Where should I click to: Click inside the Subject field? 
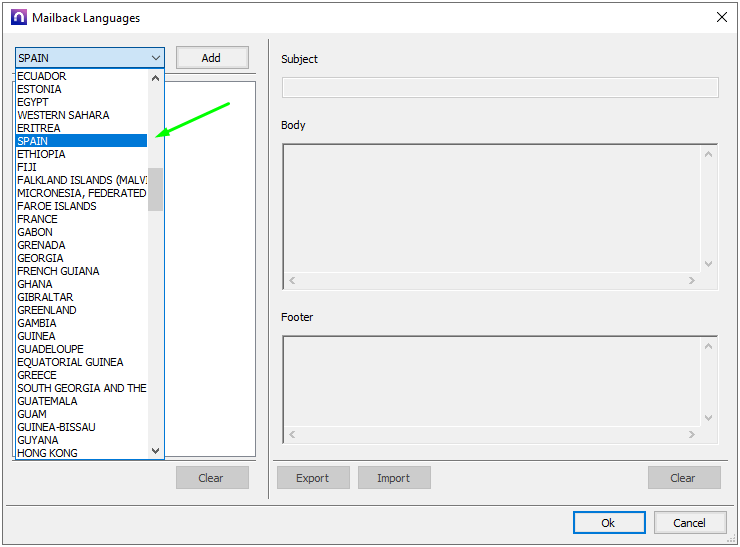coord(499,88)
